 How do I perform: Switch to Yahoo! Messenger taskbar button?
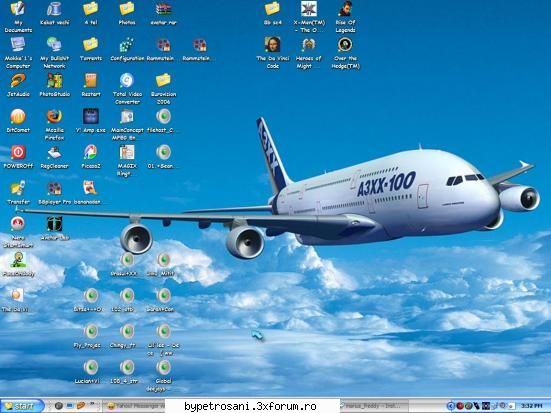(135, 406)
